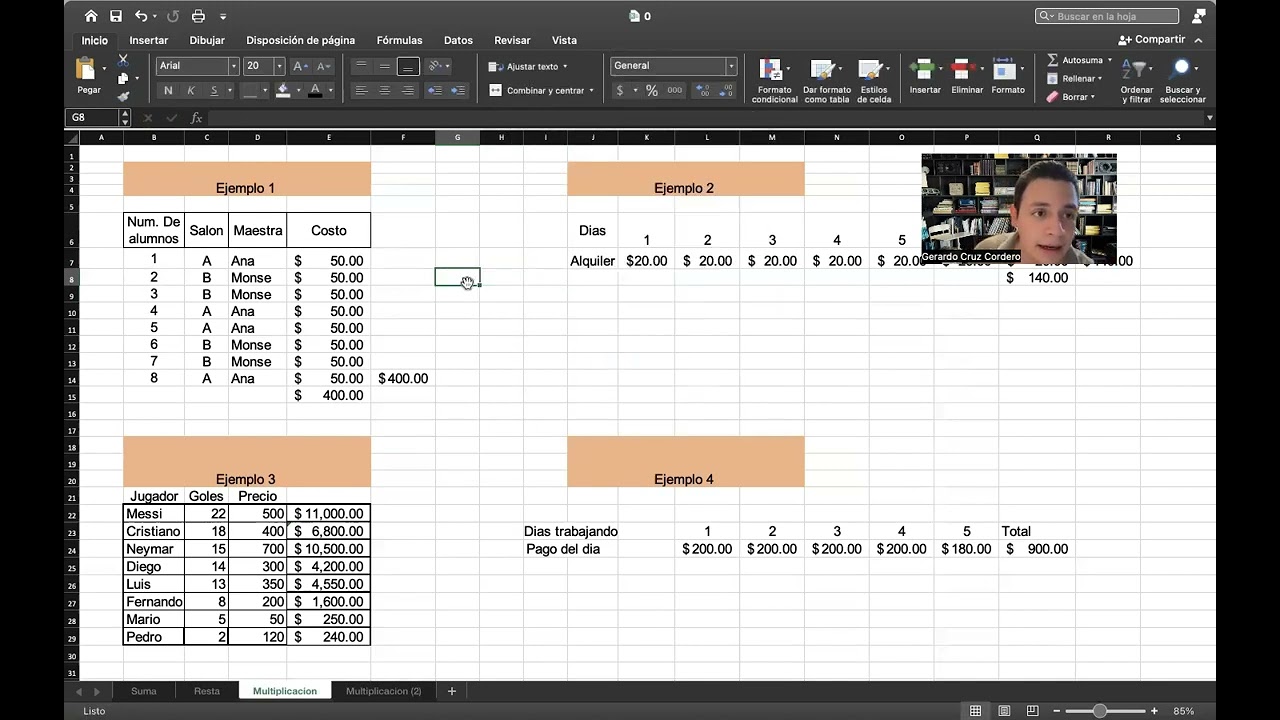This screenshot has height=720, width=1280.
Task: Apply percent style format
Action: coord(652,90)
